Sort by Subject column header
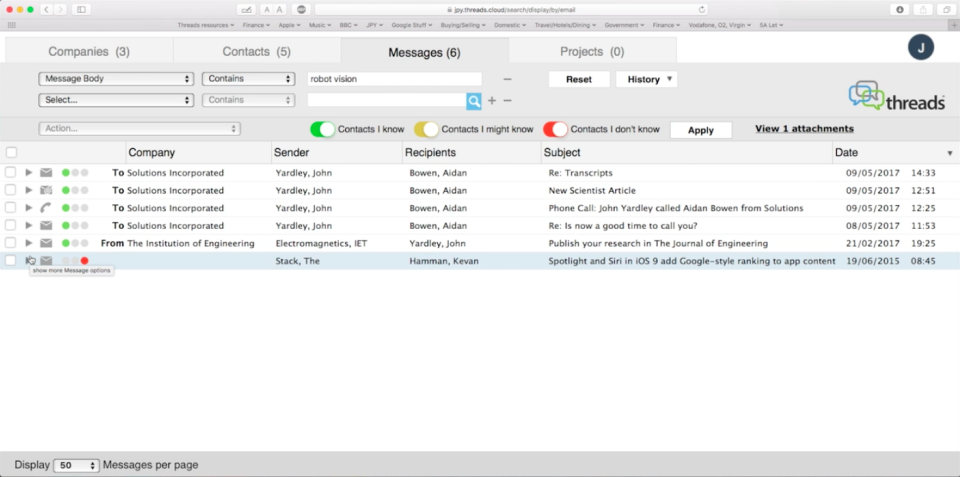960x477 pixels. coord(562,152)
